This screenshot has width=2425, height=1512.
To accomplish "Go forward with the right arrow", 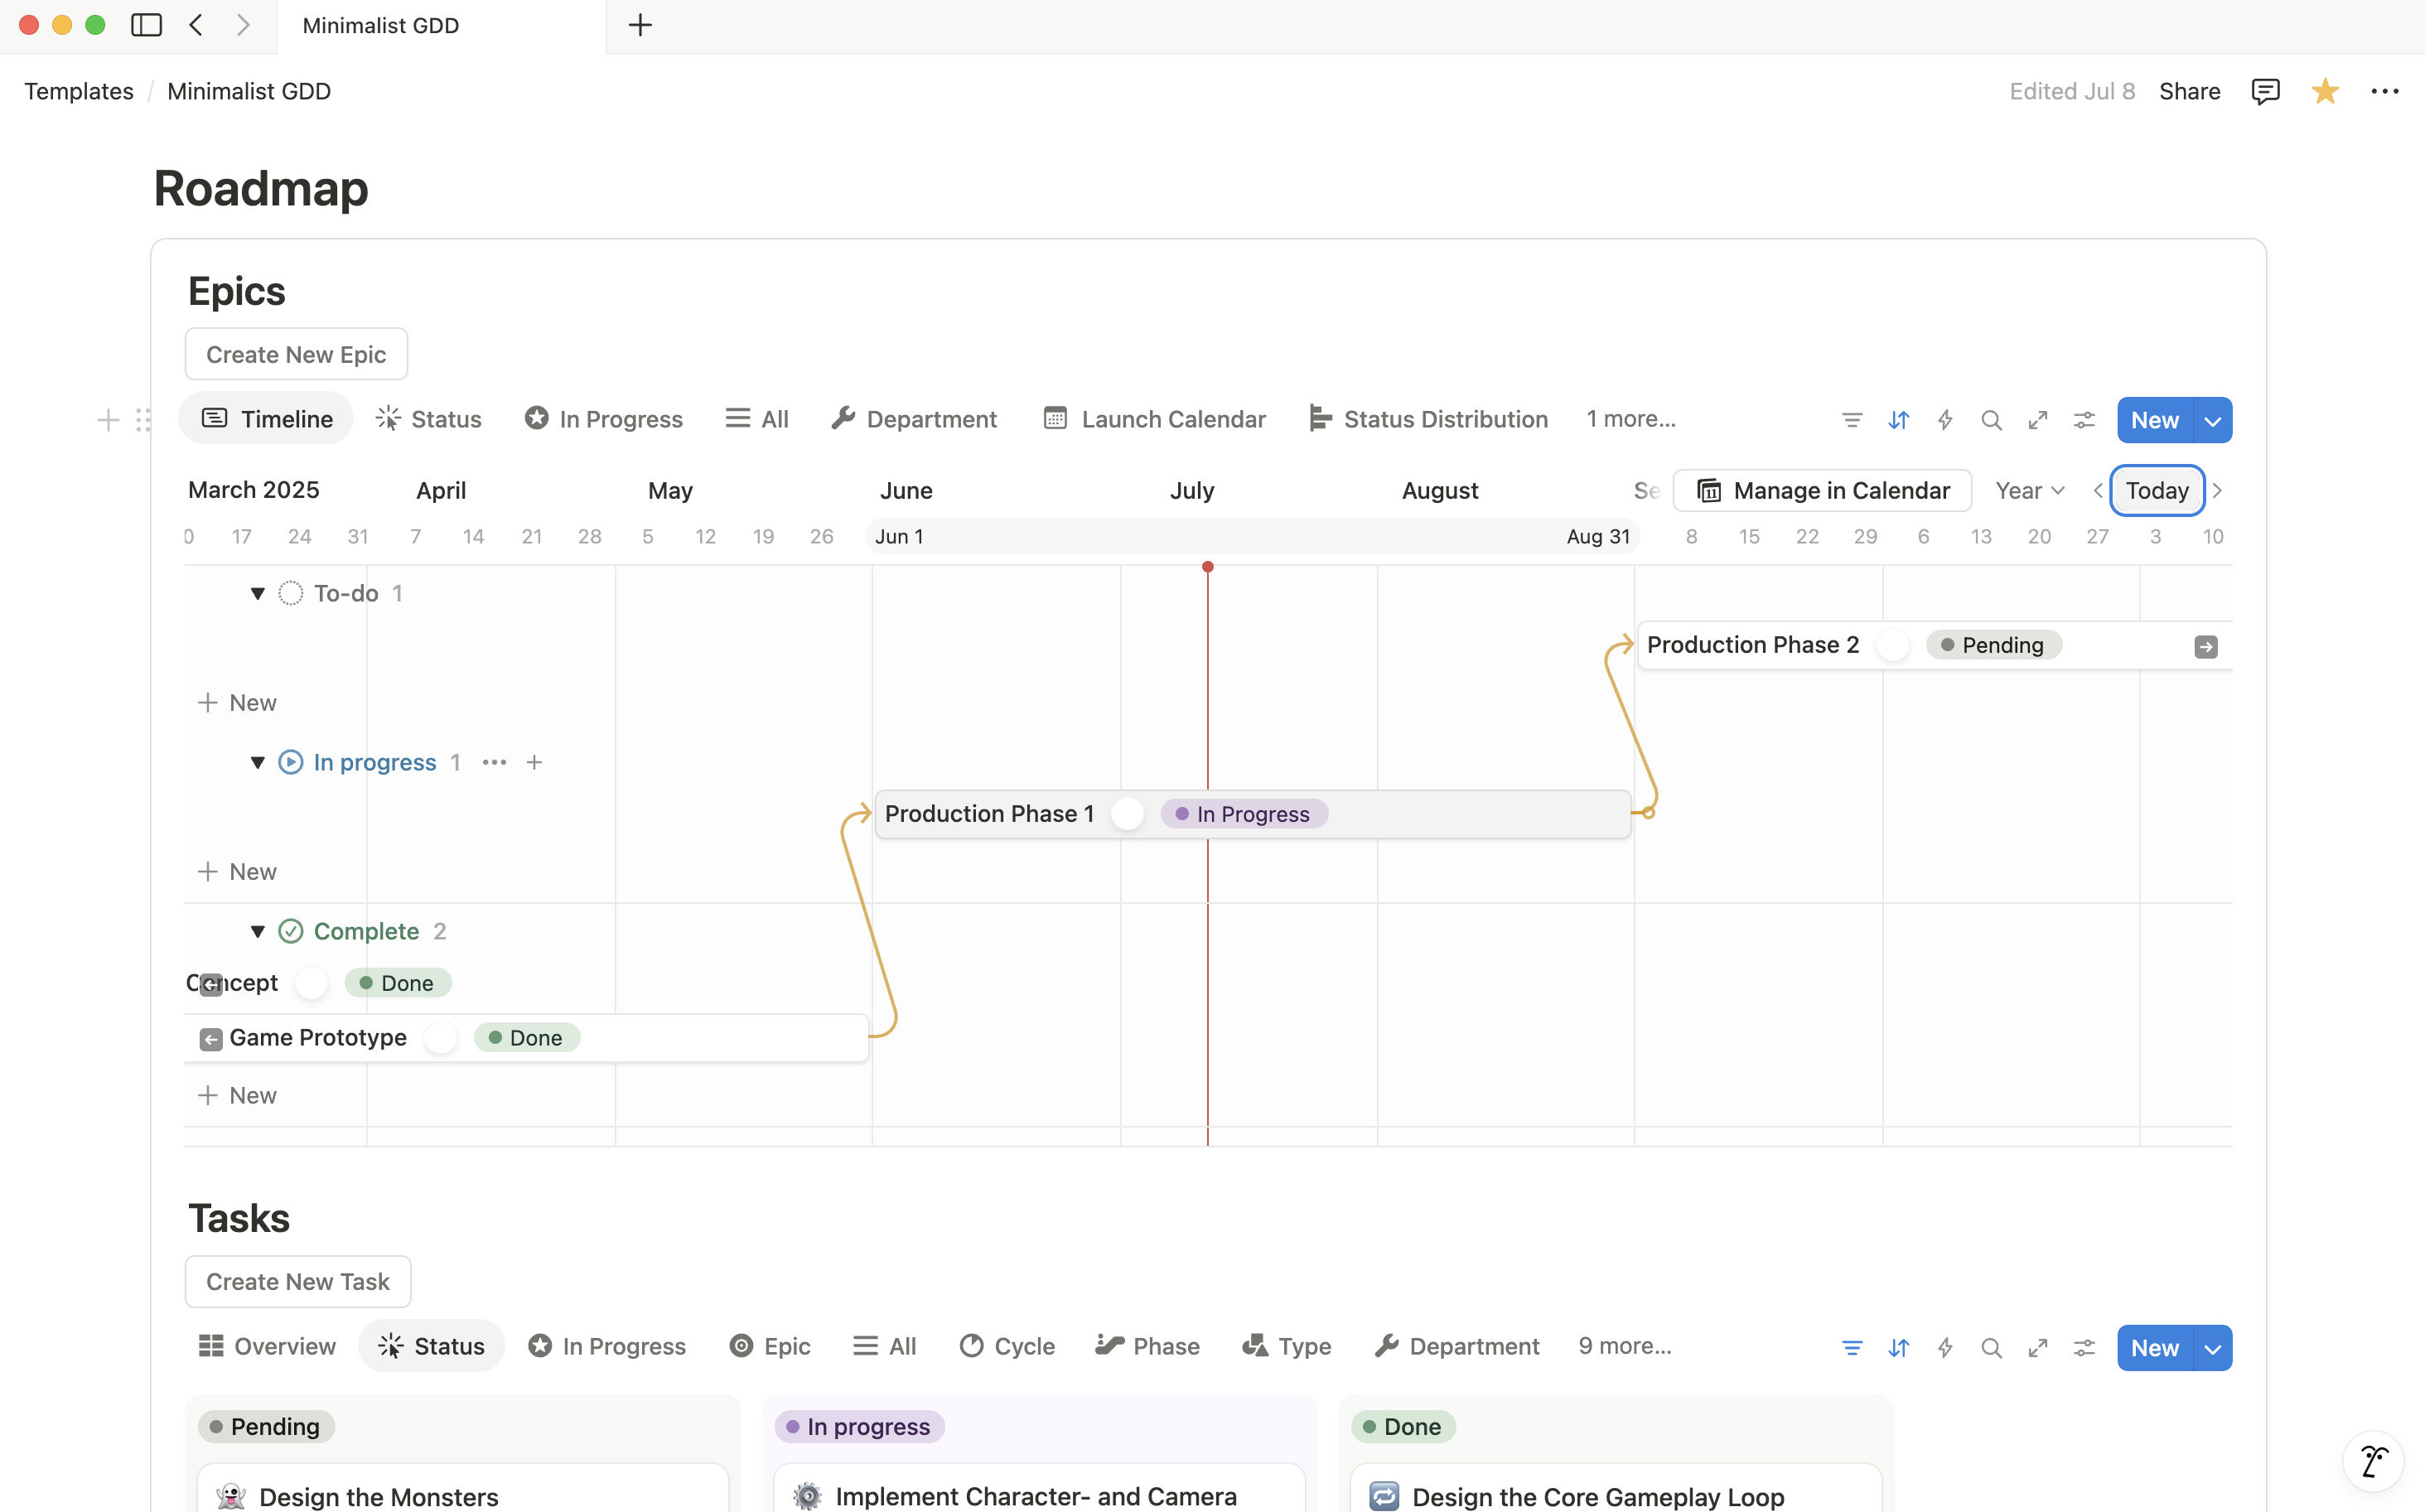I will click(x=243, y=25).
